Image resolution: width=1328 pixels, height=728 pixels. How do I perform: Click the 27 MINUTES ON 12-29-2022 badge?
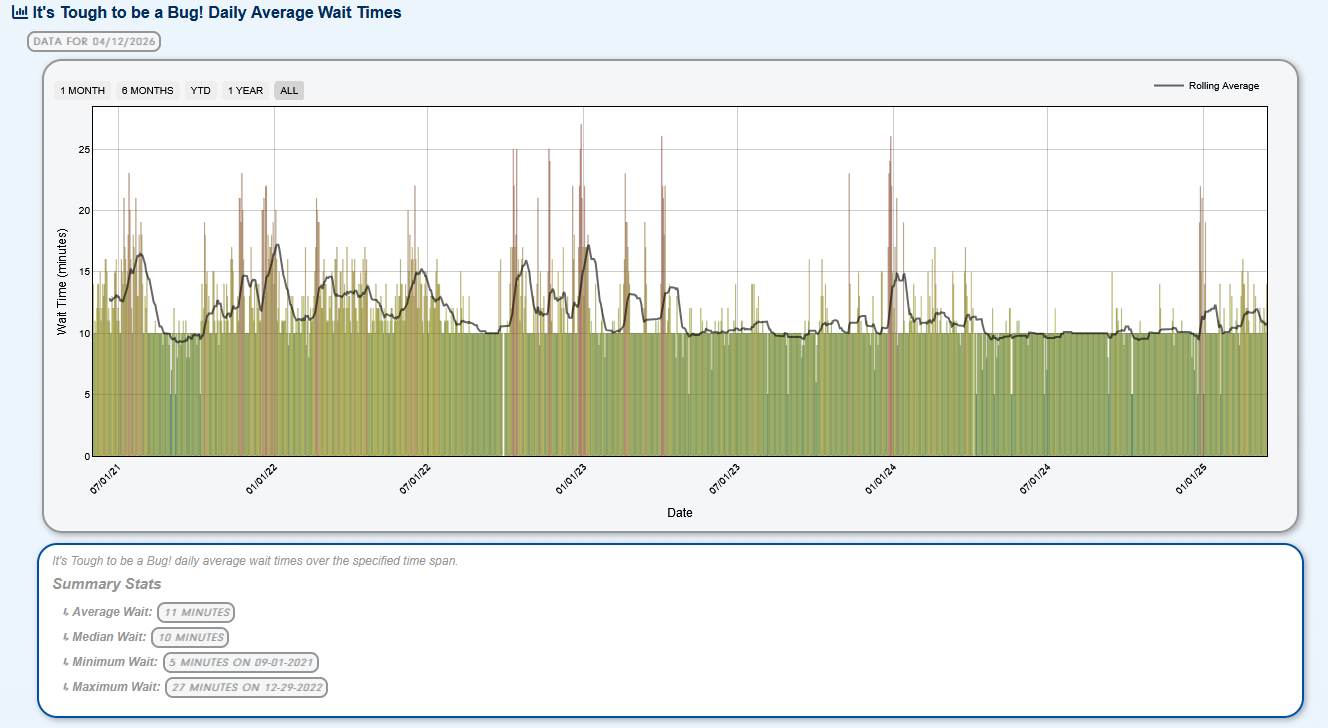click(x=245, y=687)
